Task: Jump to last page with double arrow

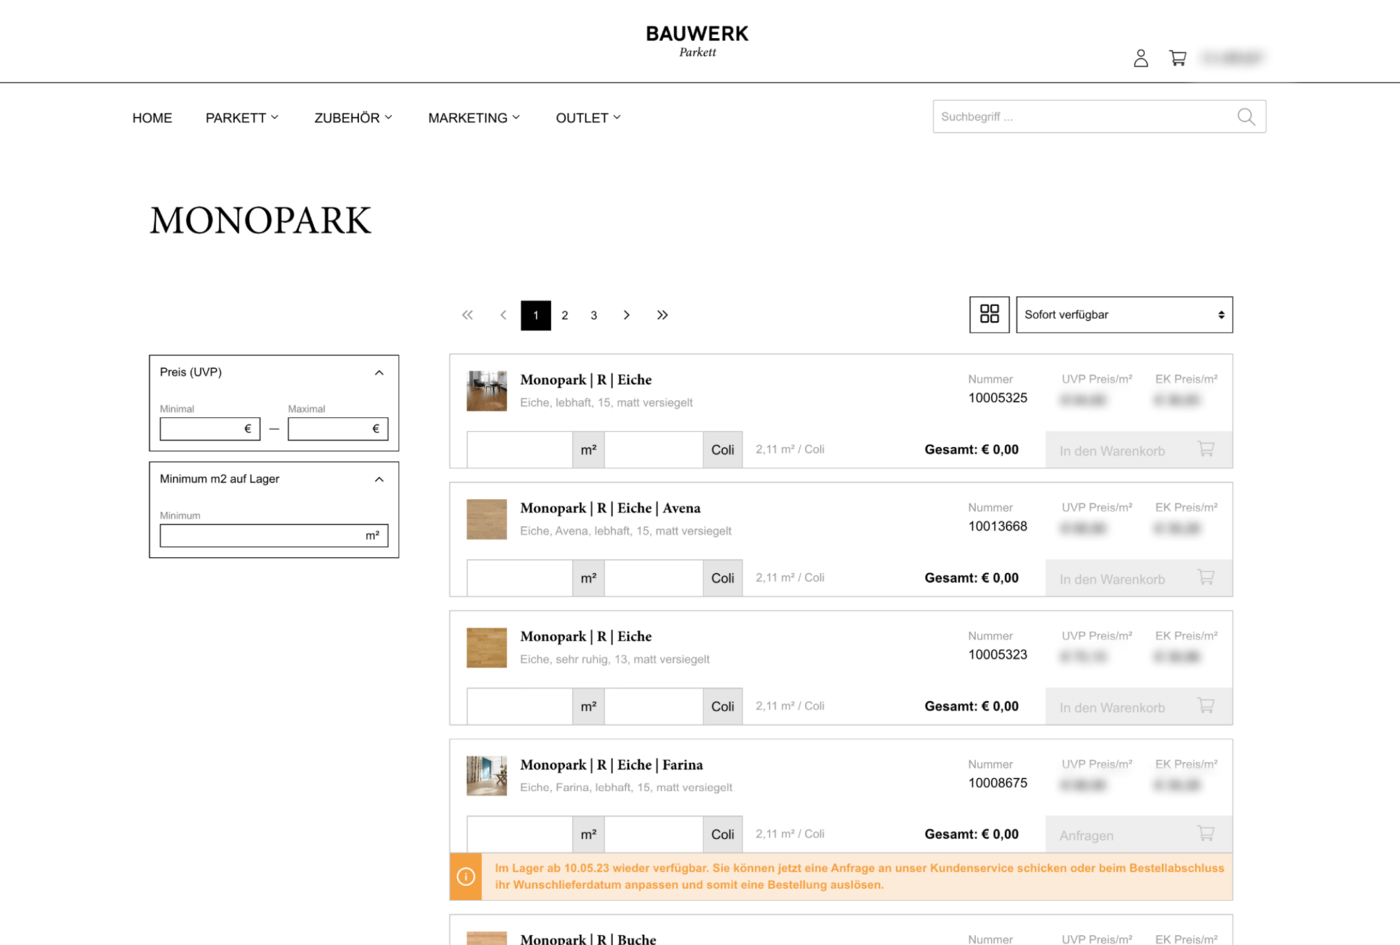Action: pyautogui.click(x=662, y=315)
